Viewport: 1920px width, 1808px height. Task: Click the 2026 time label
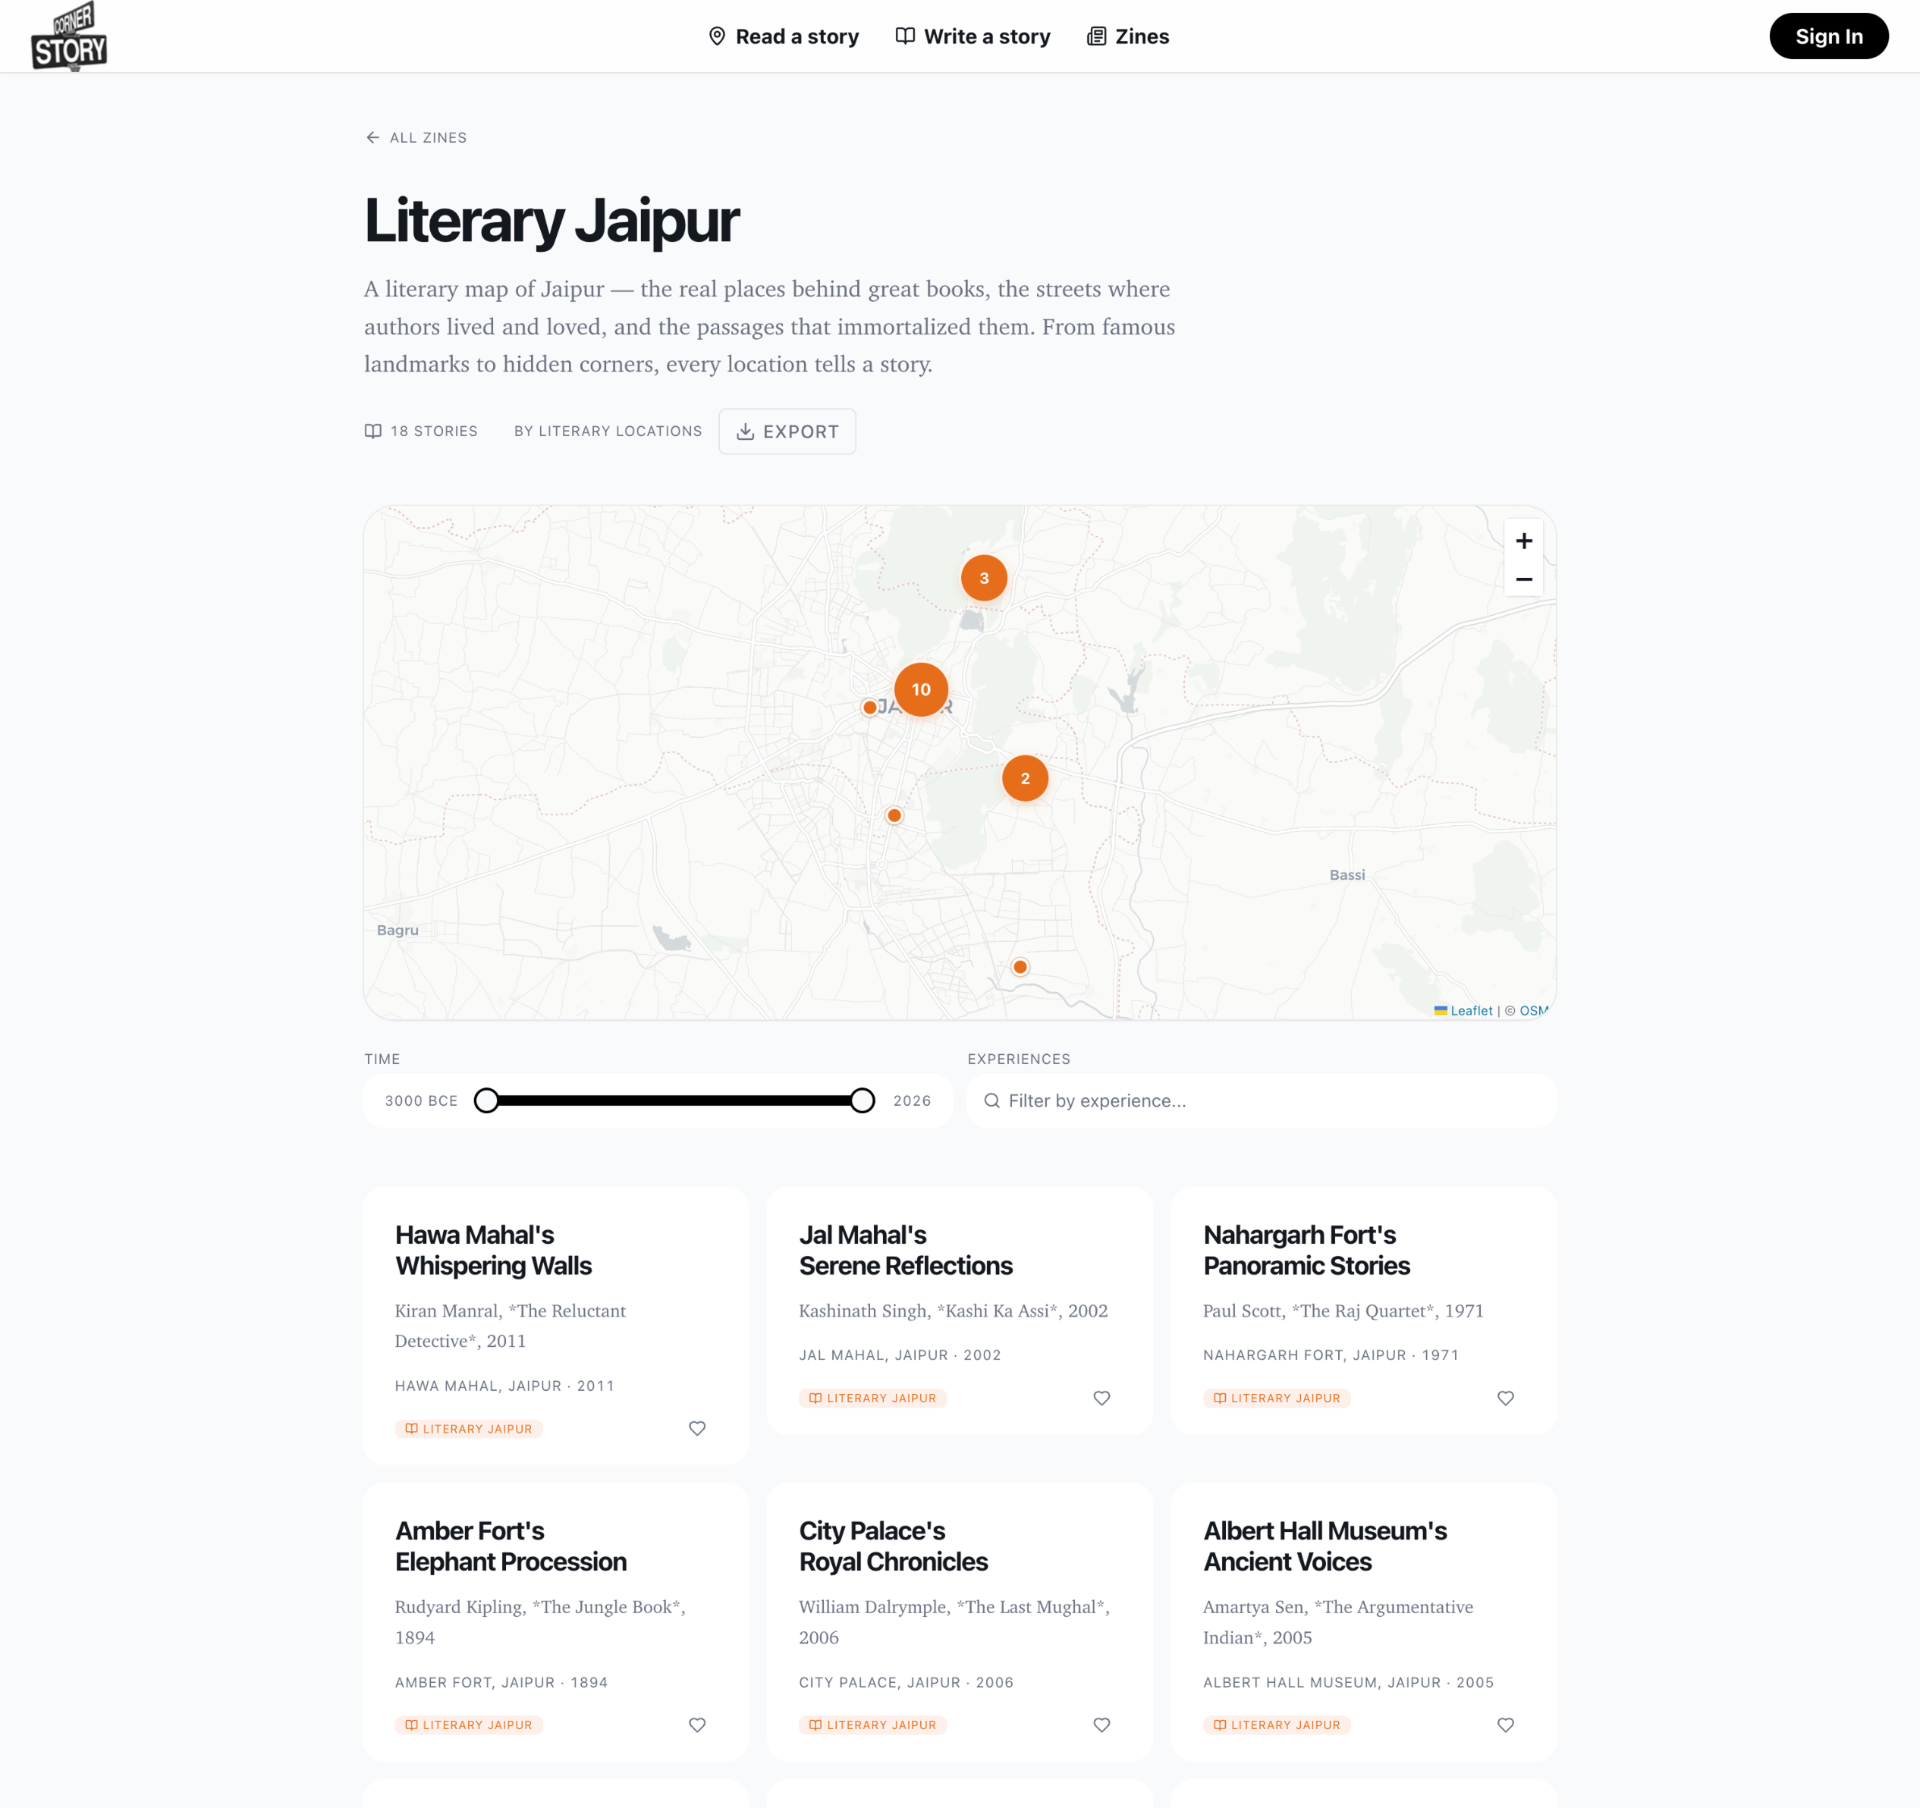(x=912, y=1101)
